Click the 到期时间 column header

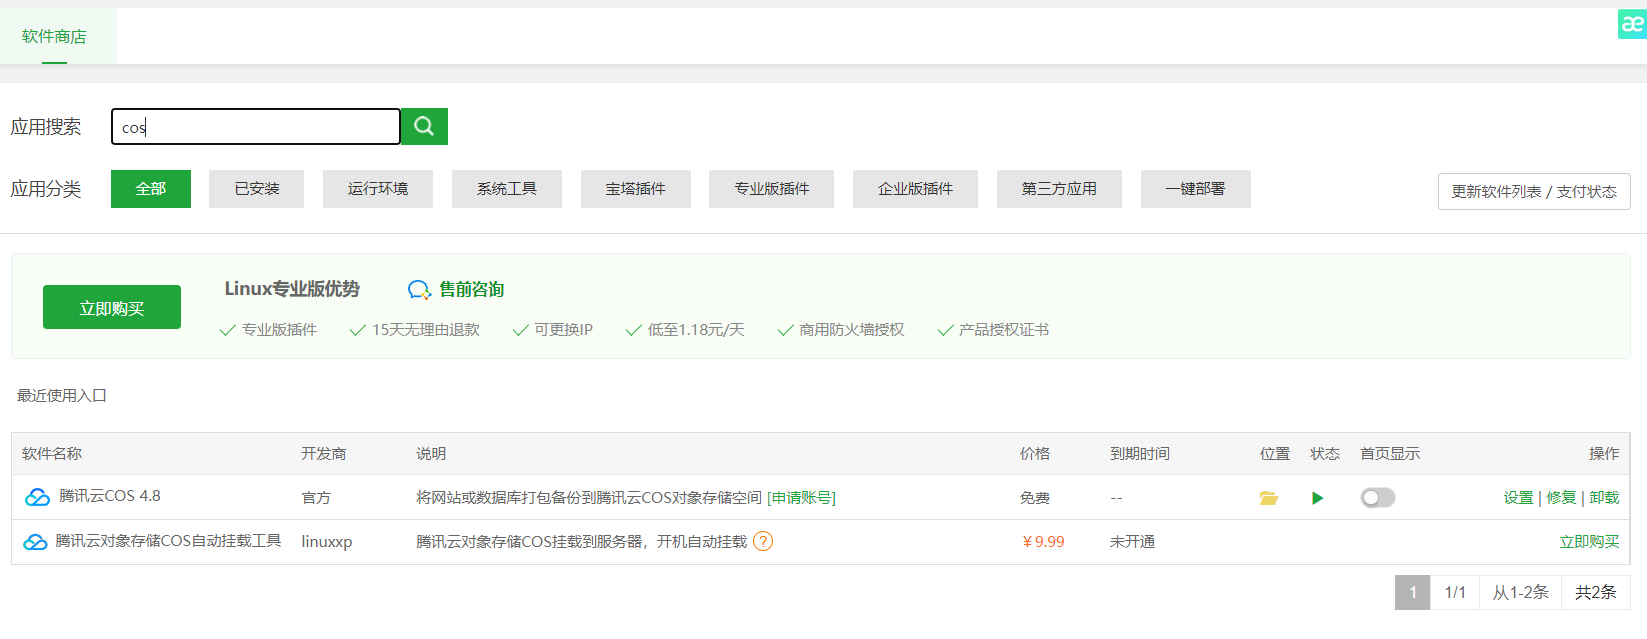1140,454
